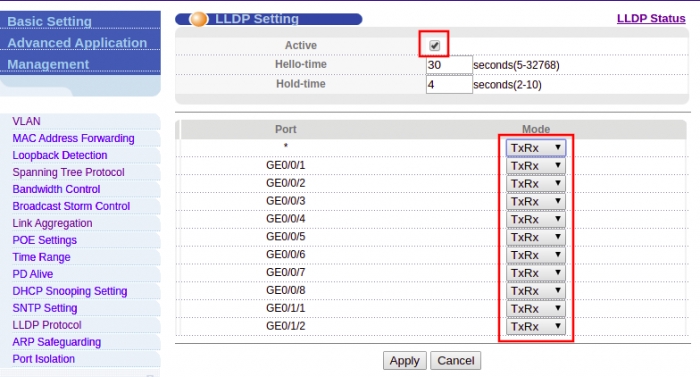Click the Mode column header

pyautogui.click(x=536, y=129)
